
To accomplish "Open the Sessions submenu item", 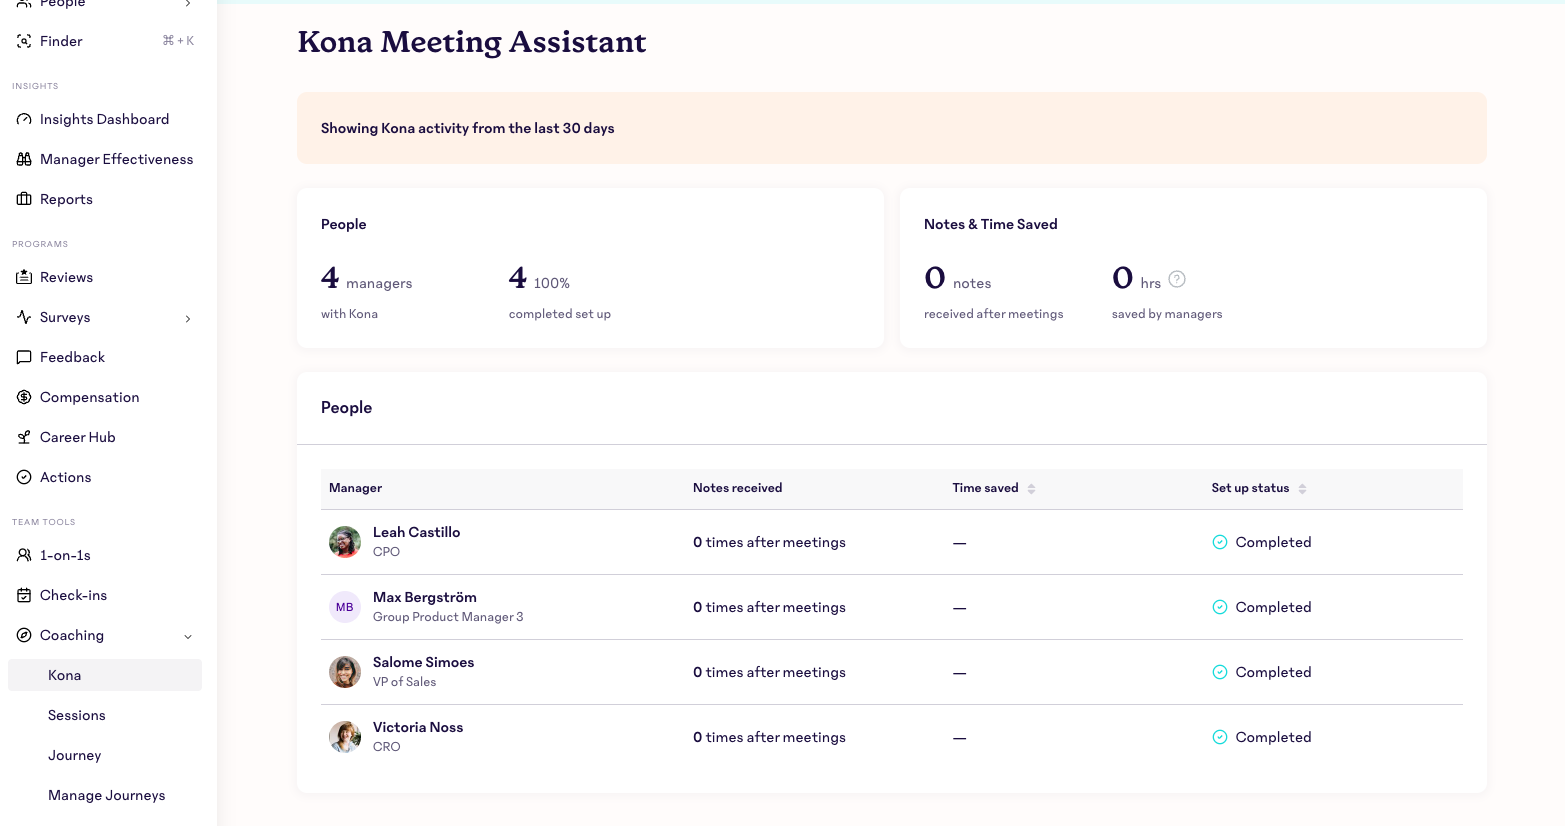I will pyautogui.click(x=77, y=715).
